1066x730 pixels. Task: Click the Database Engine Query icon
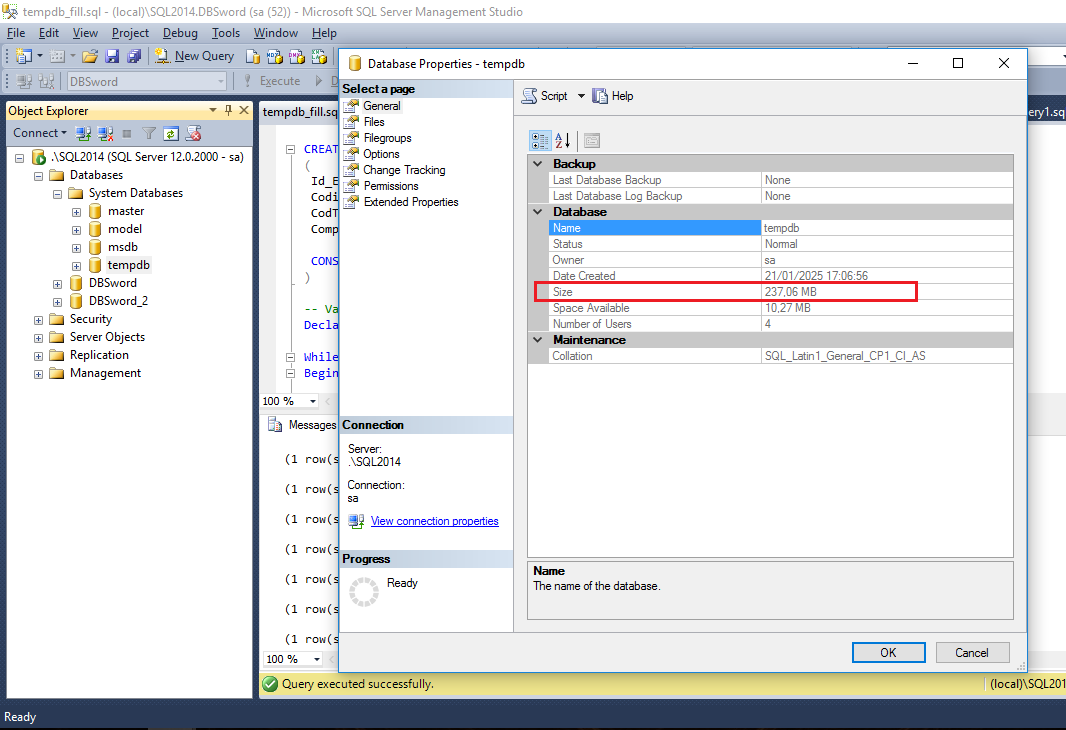[252, 56]
